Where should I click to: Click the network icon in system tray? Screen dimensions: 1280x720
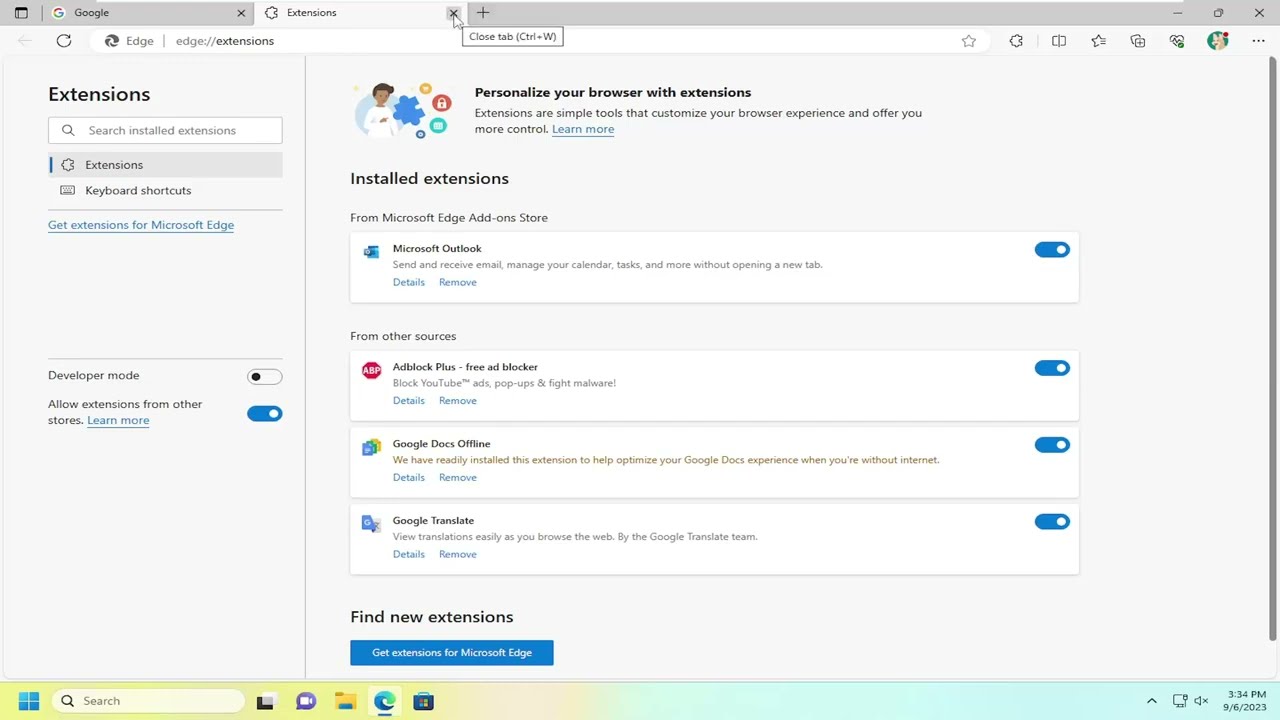tap(1180, 701)
